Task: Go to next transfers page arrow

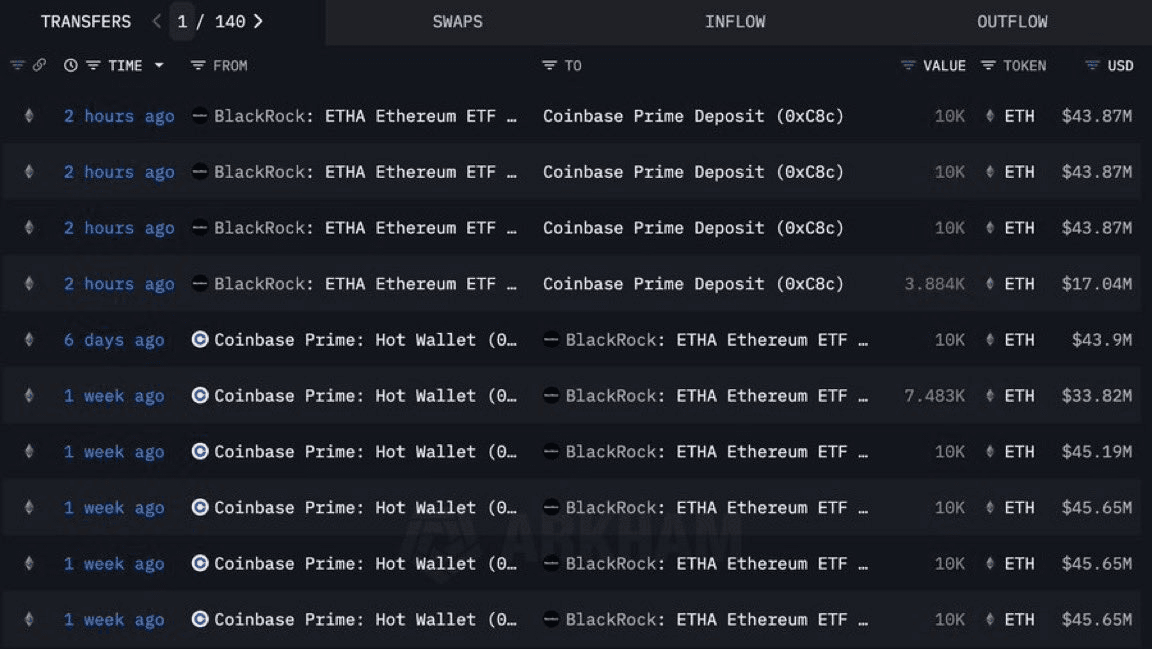Action: tap(258, 21)
